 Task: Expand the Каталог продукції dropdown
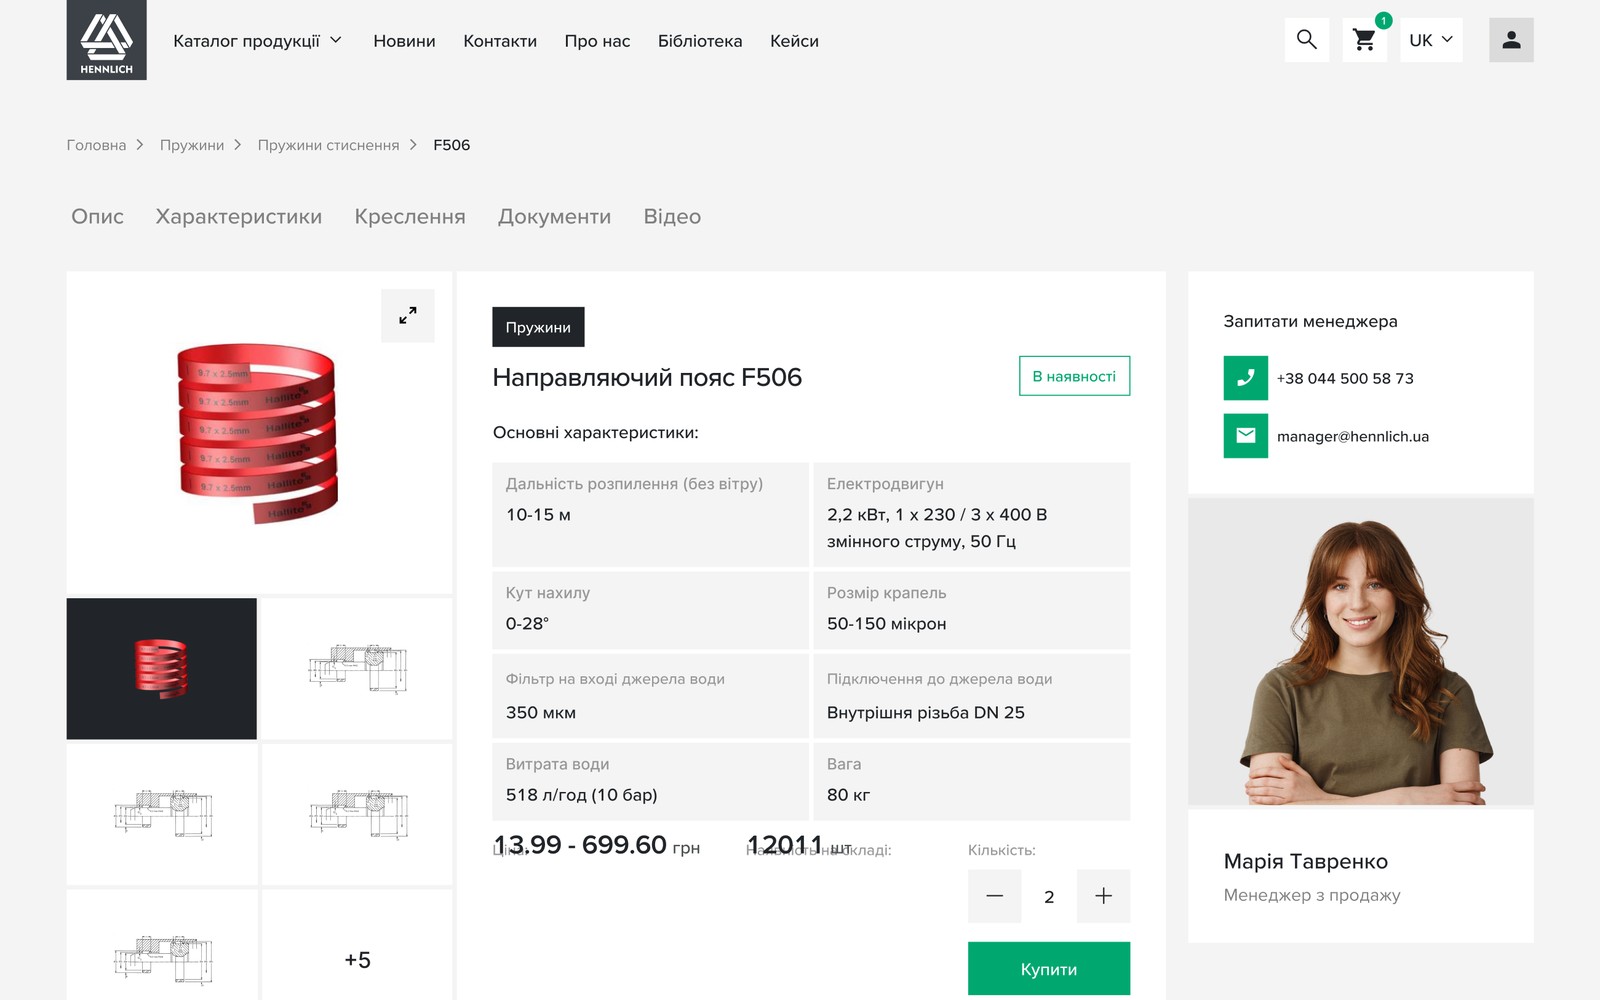click(257, 41)
